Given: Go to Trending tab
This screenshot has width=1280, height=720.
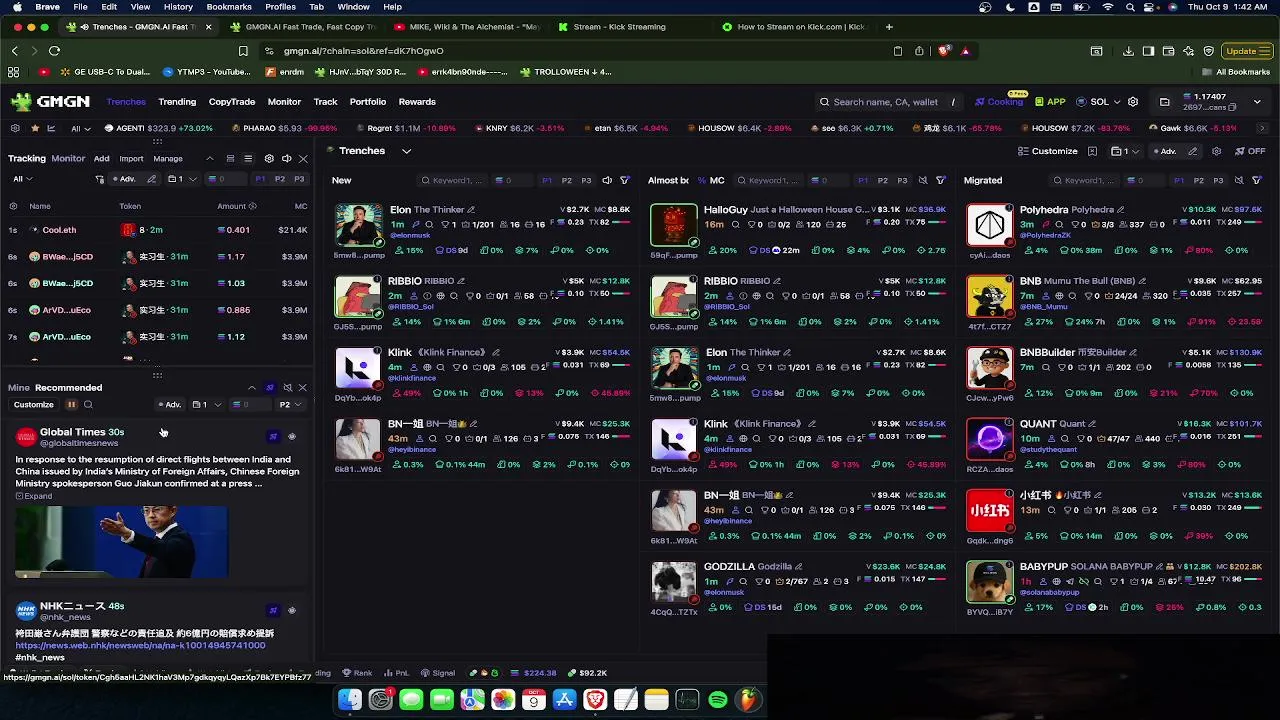Looking at the screenshot, I should click(x=177, y=102).
